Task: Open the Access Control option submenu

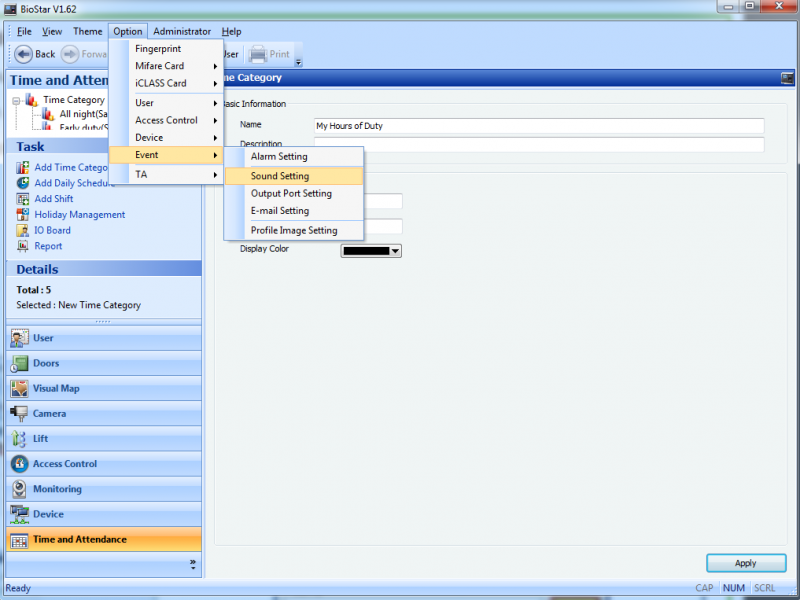Action: (x=166, y=120)
